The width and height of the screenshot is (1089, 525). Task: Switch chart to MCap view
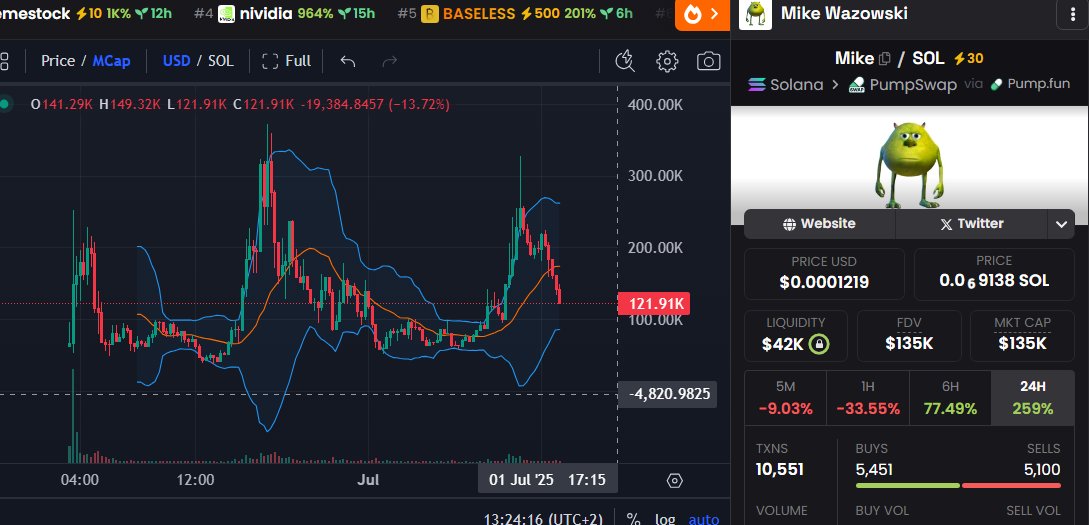pyautogui.click(x=111, y=61)
